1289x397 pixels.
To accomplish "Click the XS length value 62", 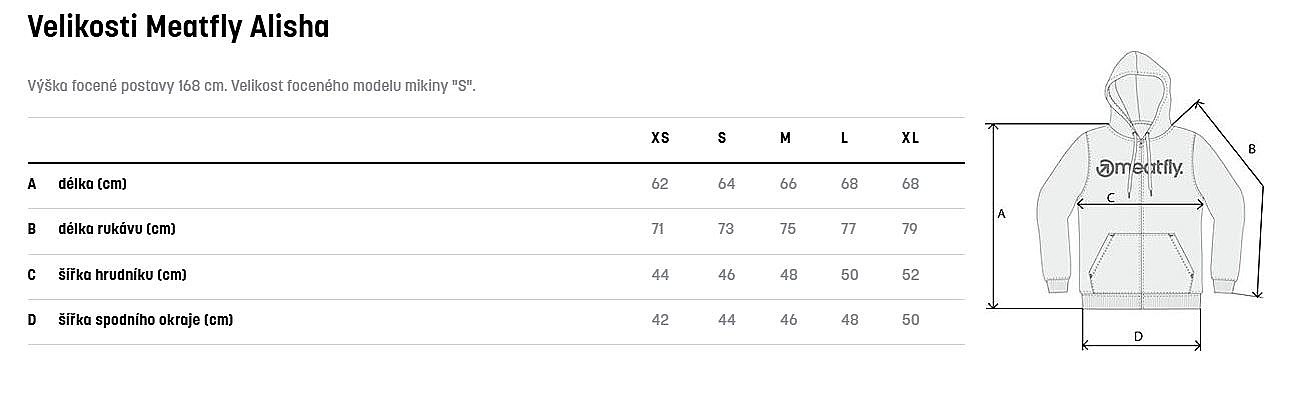I will coord(660,184).
